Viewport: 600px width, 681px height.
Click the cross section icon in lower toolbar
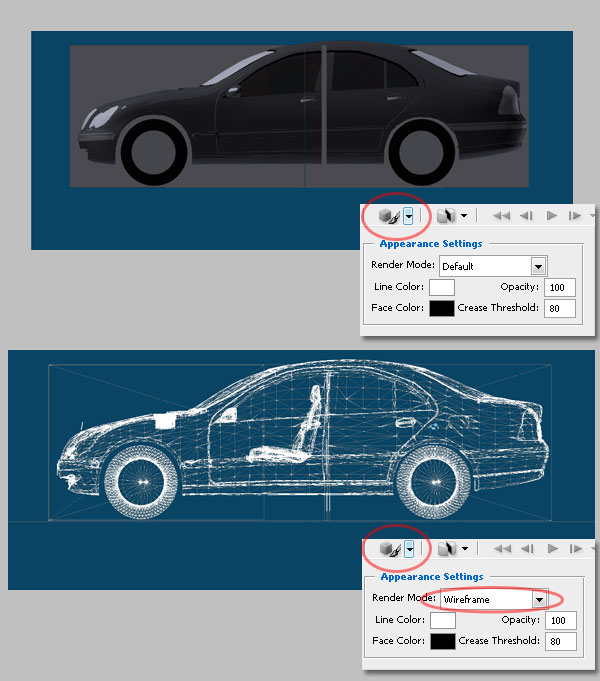click(445, 549)
